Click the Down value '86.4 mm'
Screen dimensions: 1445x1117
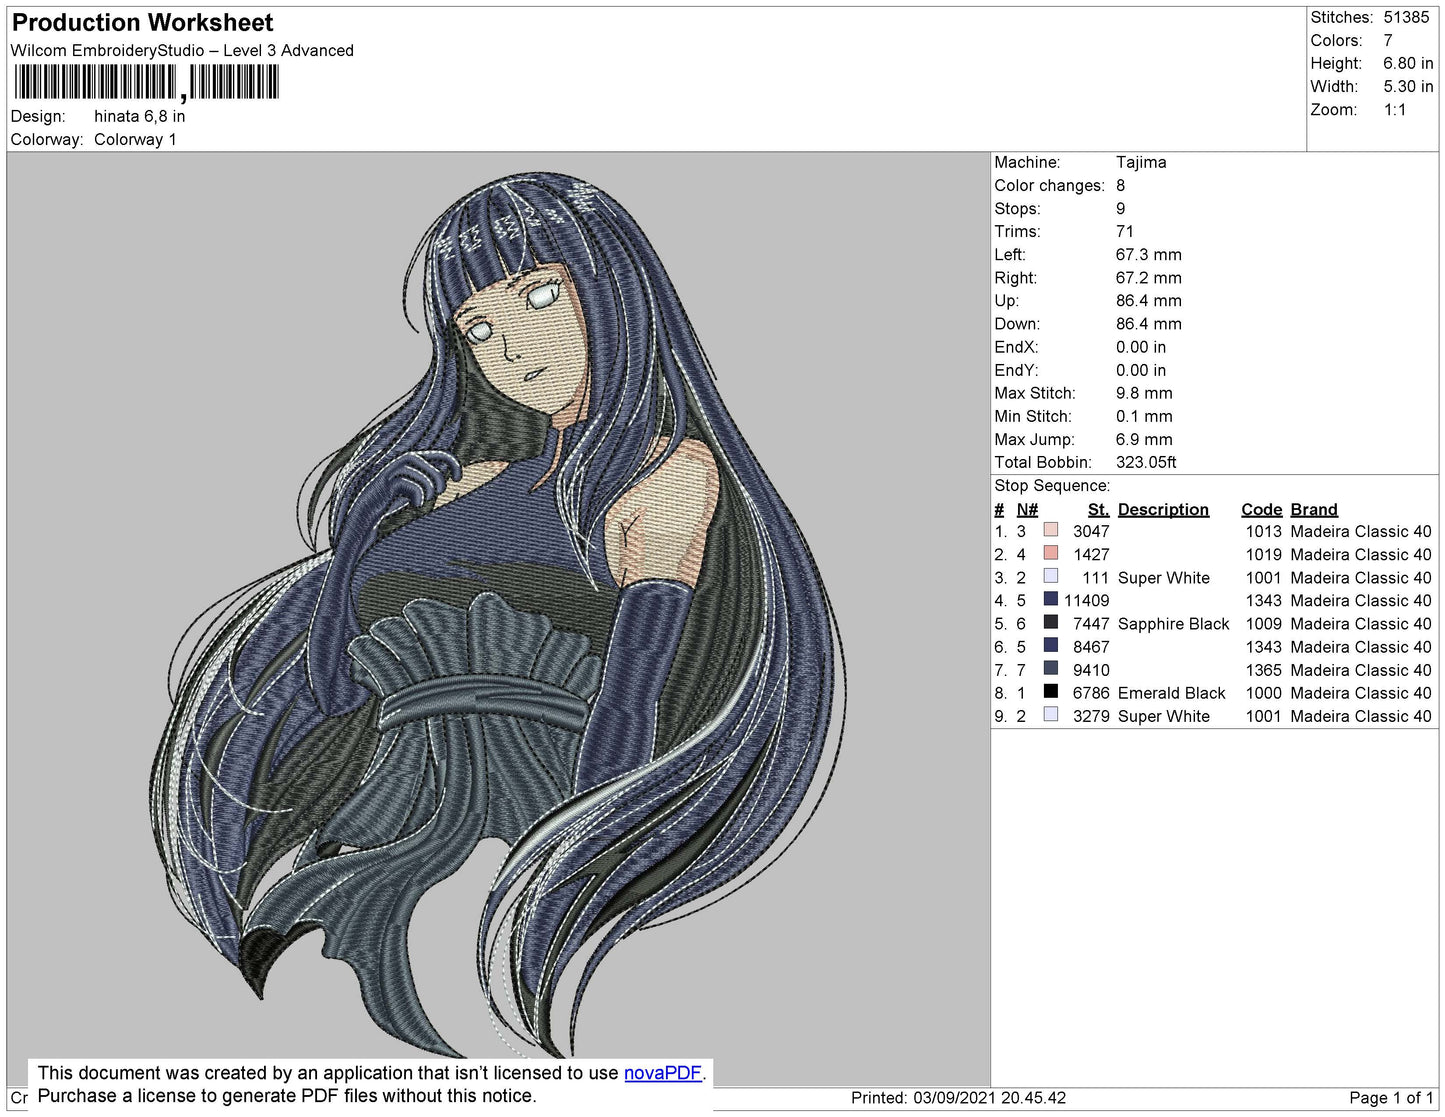(1149, 324)
